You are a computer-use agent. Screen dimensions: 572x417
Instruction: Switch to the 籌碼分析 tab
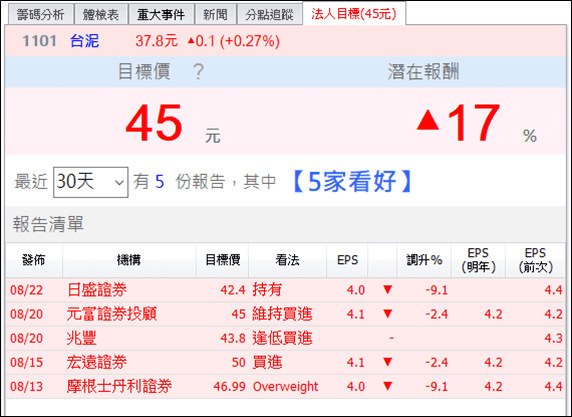click(40, 15)
